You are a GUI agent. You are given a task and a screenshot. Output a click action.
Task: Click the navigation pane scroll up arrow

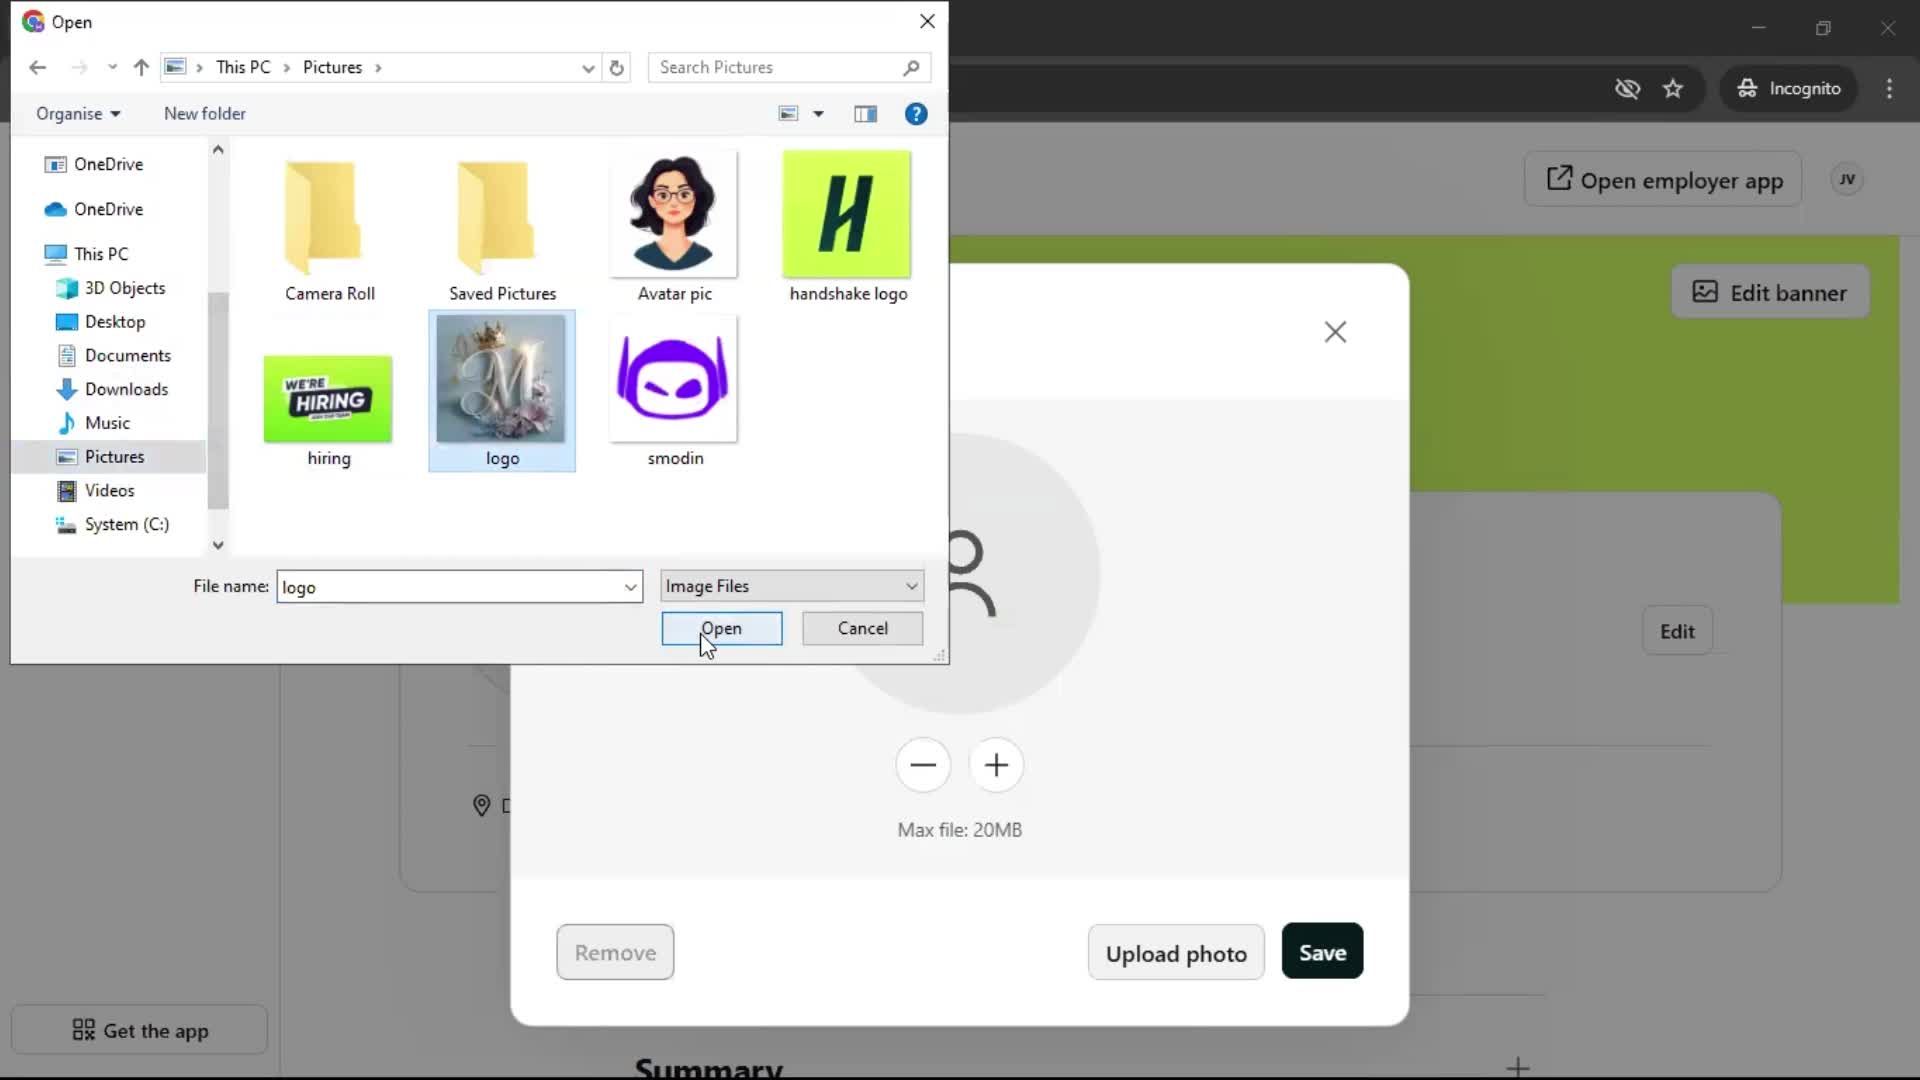(x=218, y=149)
